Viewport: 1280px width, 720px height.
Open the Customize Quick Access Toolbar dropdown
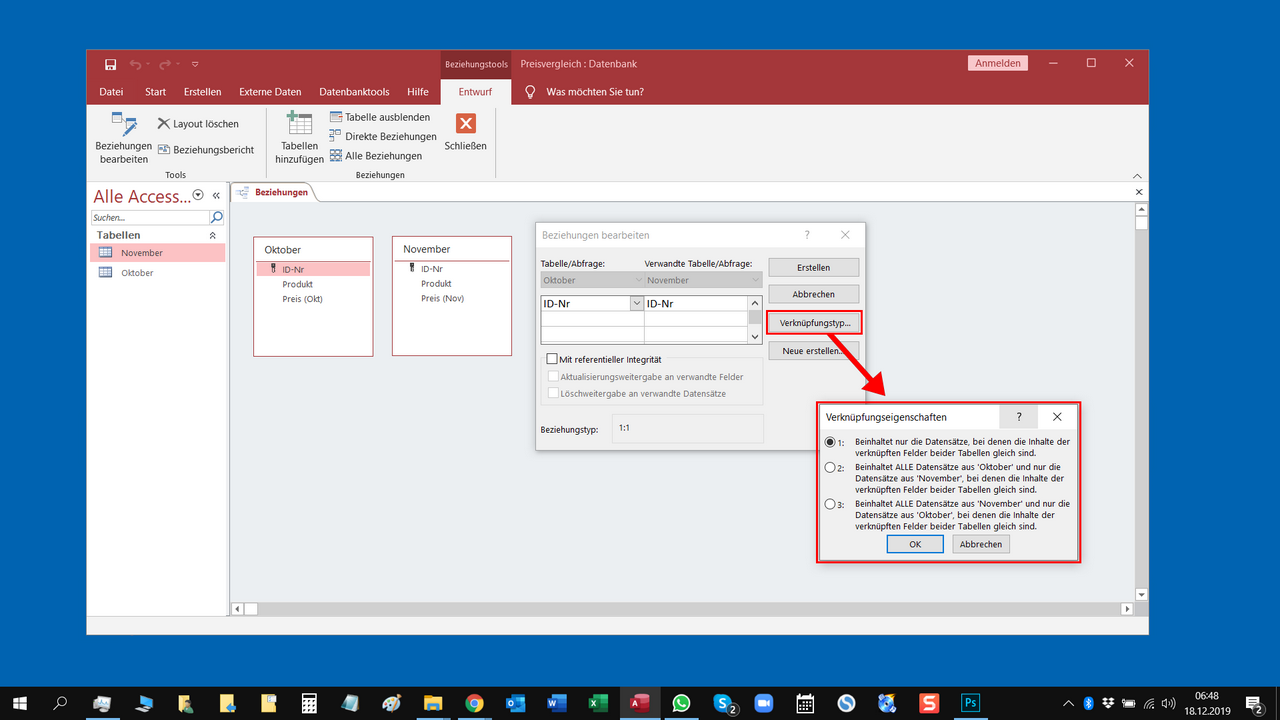coord(195,64)
